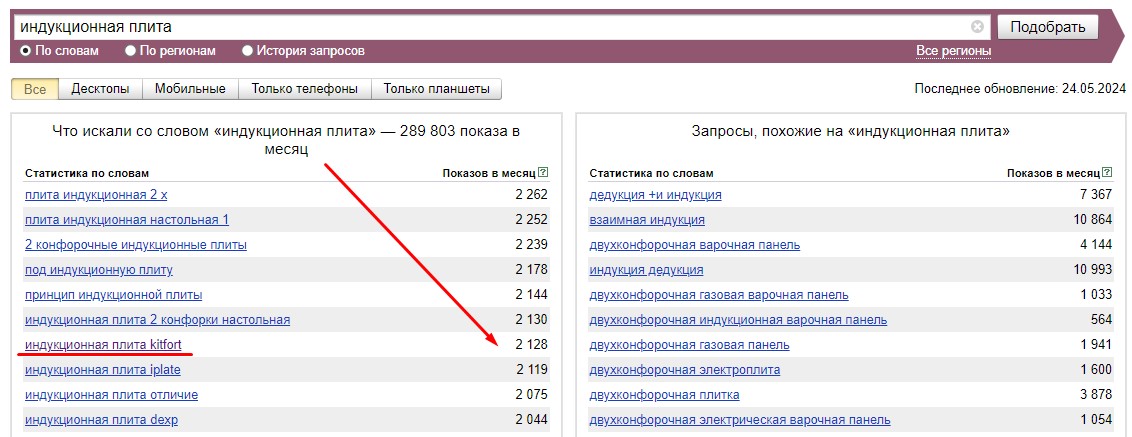This screenshot has width=1132, height=437.
Task: Click the 2 262 impressions value
Action: point(531,195)
